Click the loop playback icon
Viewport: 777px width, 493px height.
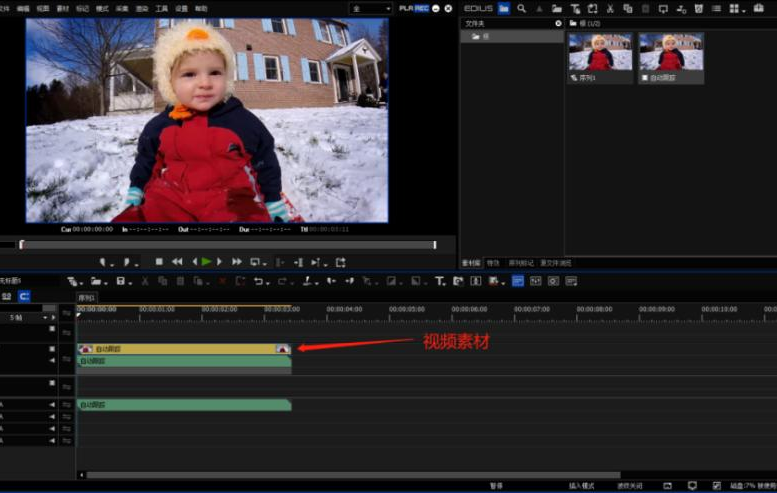[x=340, y=262]
